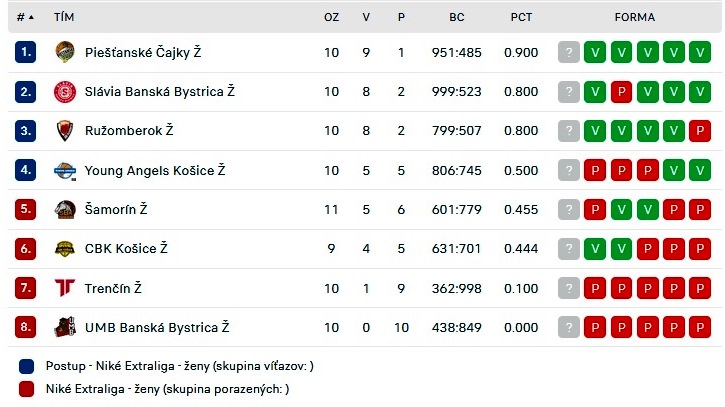
Task: Sort standings by BC column header
Action: tap(456, 17)
